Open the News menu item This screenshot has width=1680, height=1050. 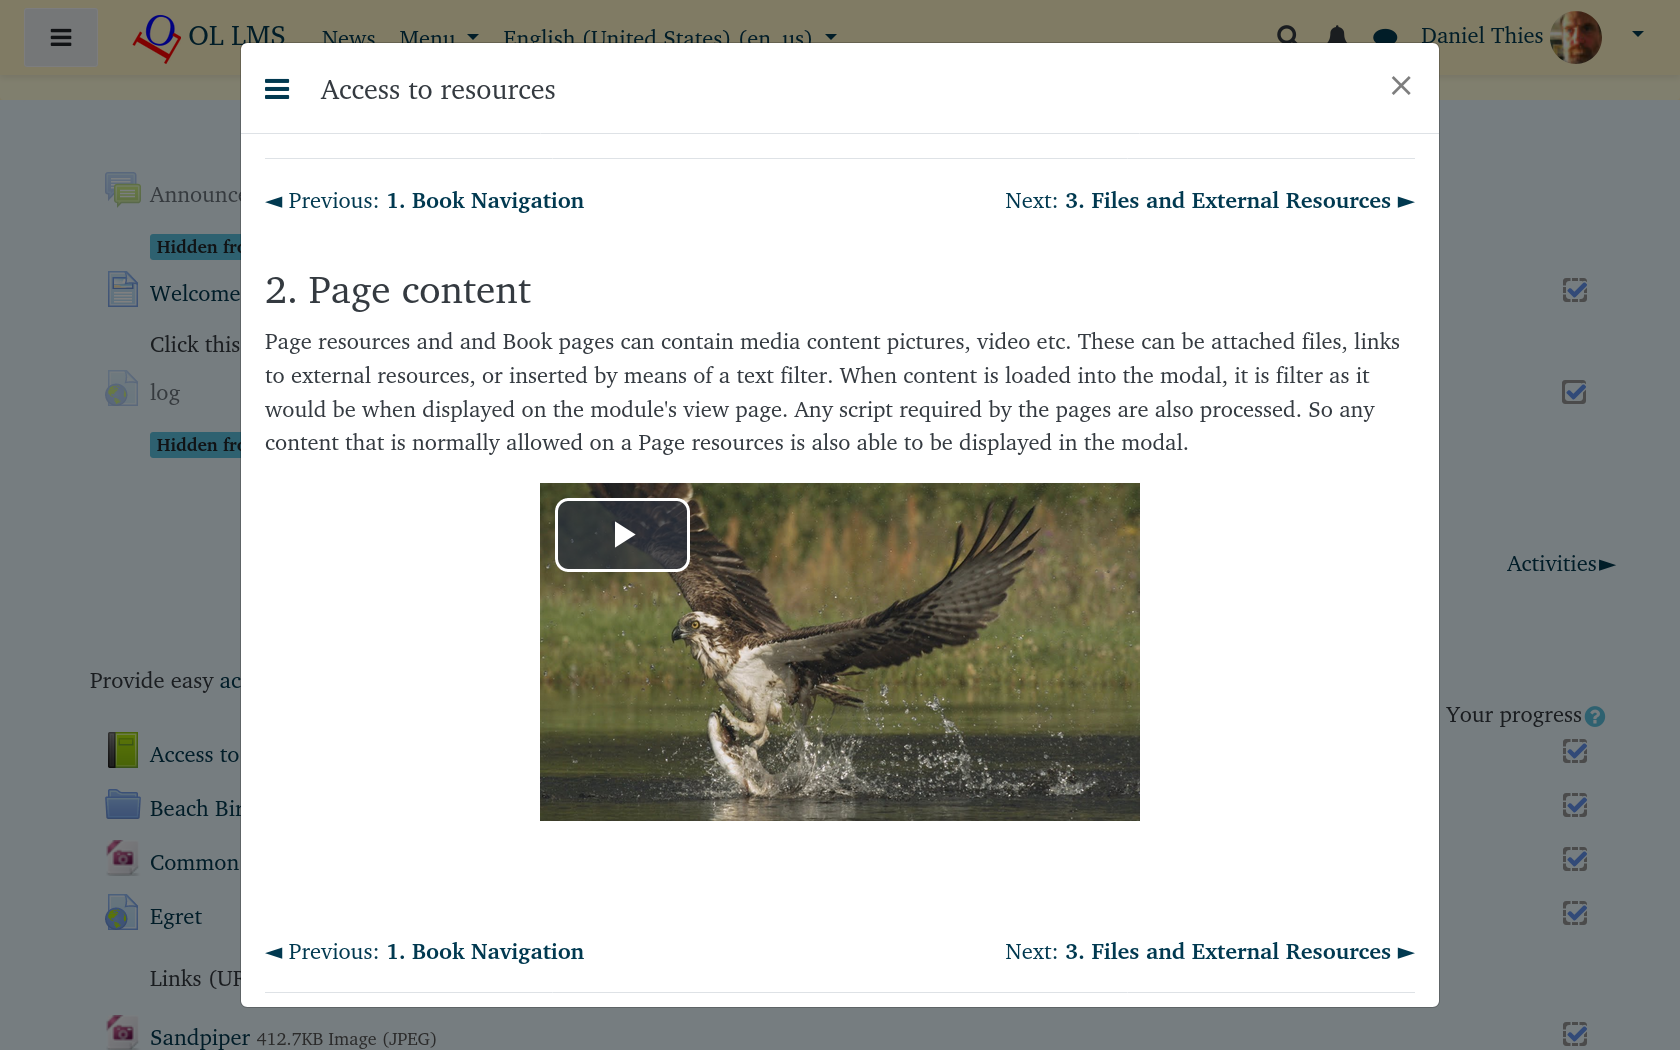tap(348, 37)
